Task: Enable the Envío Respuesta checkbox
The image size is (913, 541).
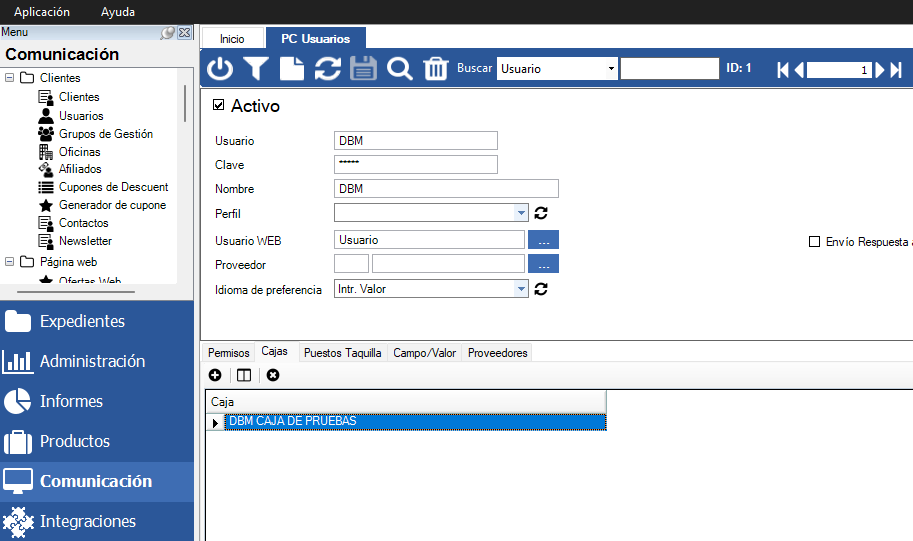Action: coord(814,242)
